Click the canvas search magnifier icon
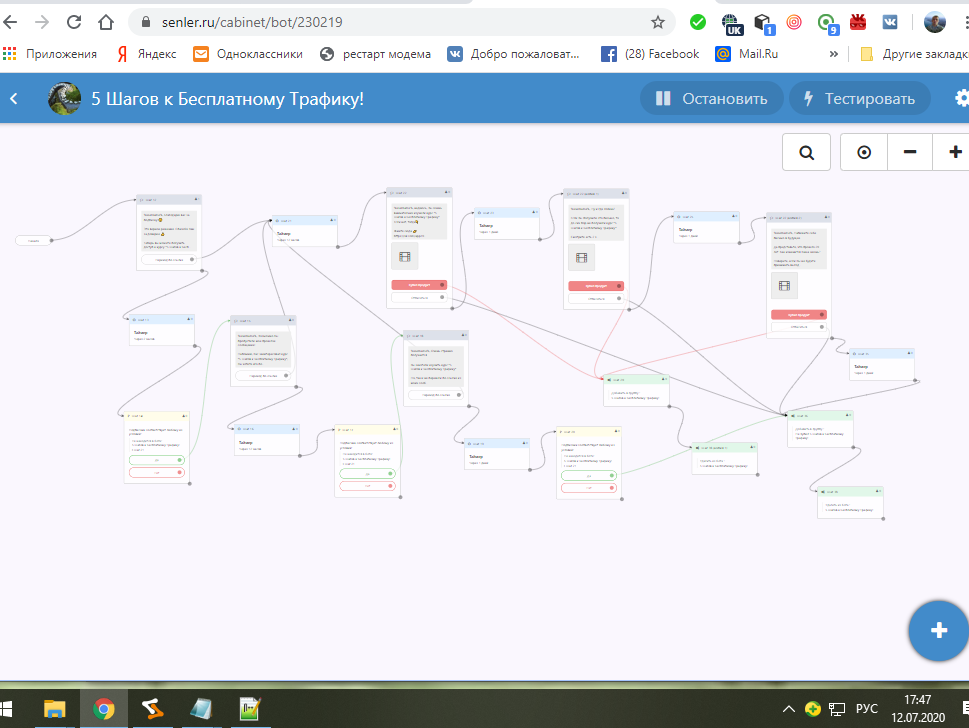The image size is (969, 728). 806,153
